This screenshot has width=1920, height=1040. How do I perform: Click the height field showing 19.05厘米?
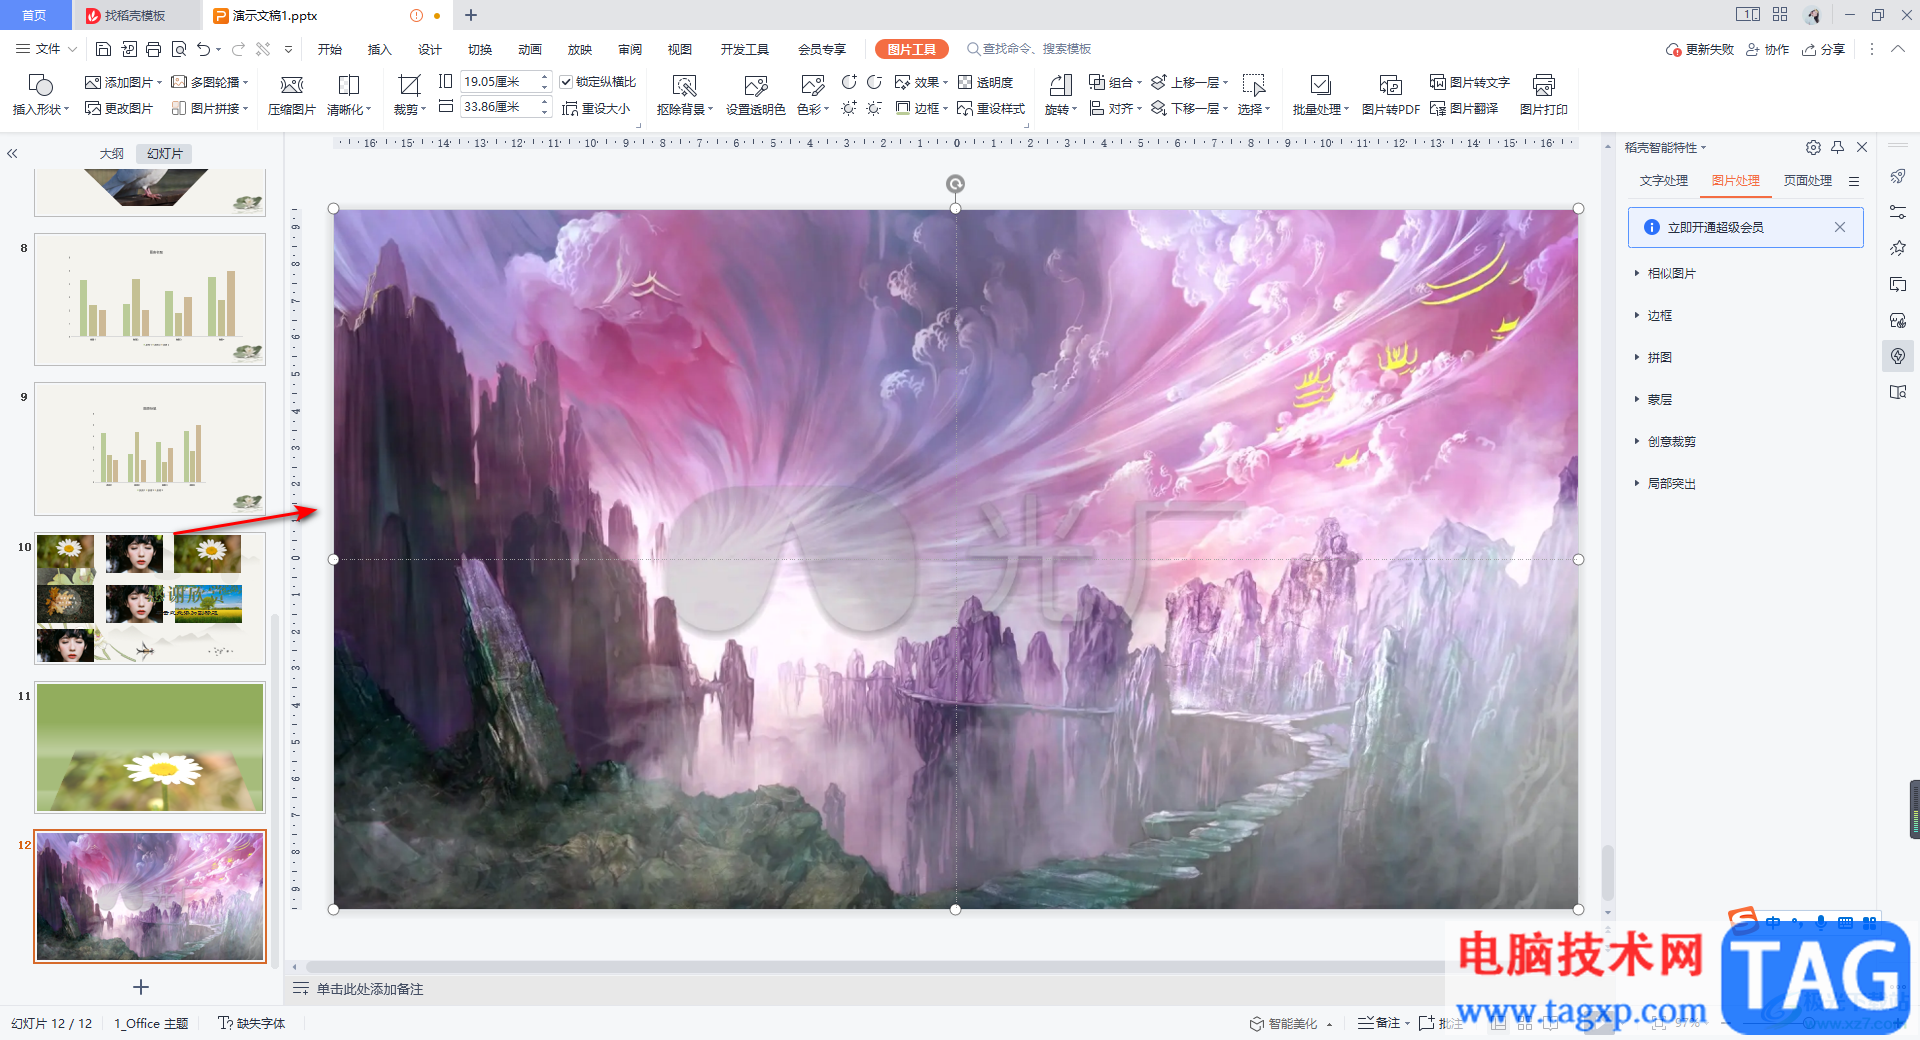click(498, 82)
